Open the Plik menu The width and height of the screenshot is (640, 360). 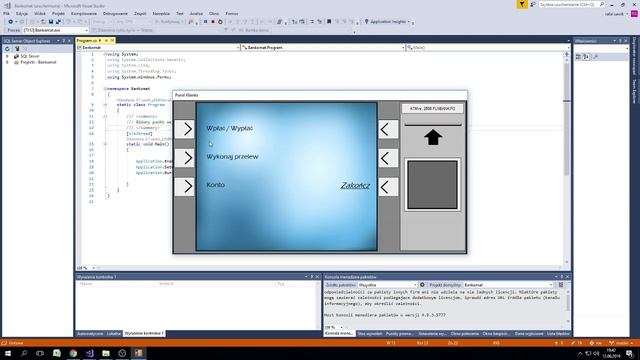7,13
